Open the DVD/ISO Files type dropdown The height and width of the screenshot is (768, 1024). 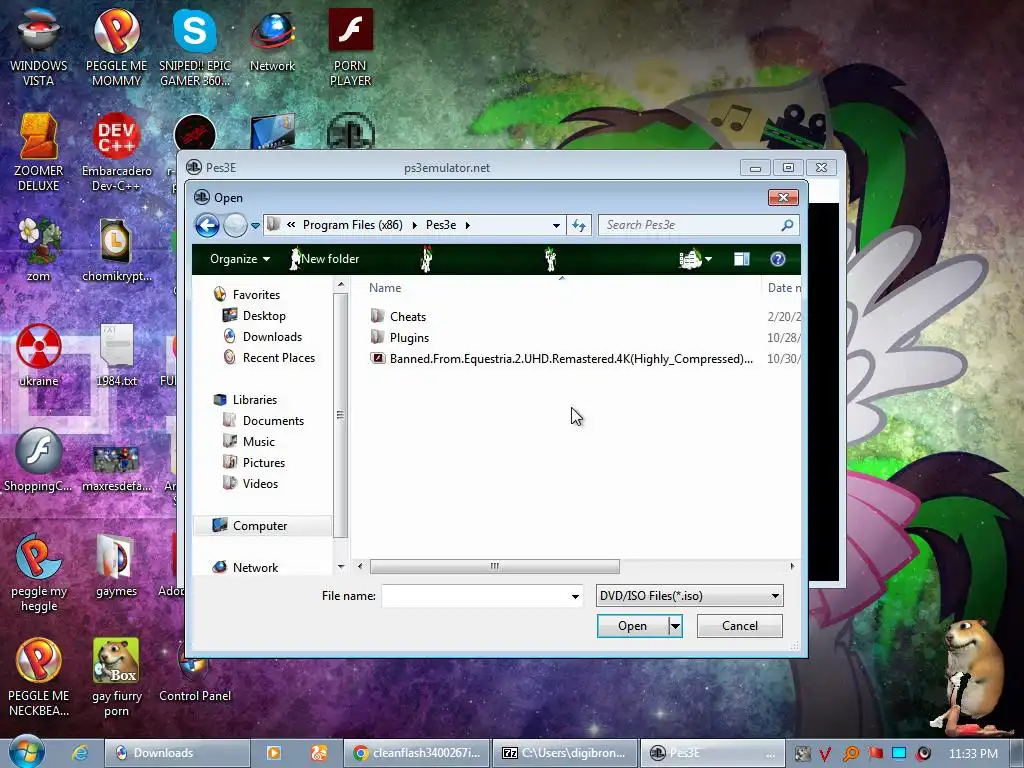click(x=690, y=596)
